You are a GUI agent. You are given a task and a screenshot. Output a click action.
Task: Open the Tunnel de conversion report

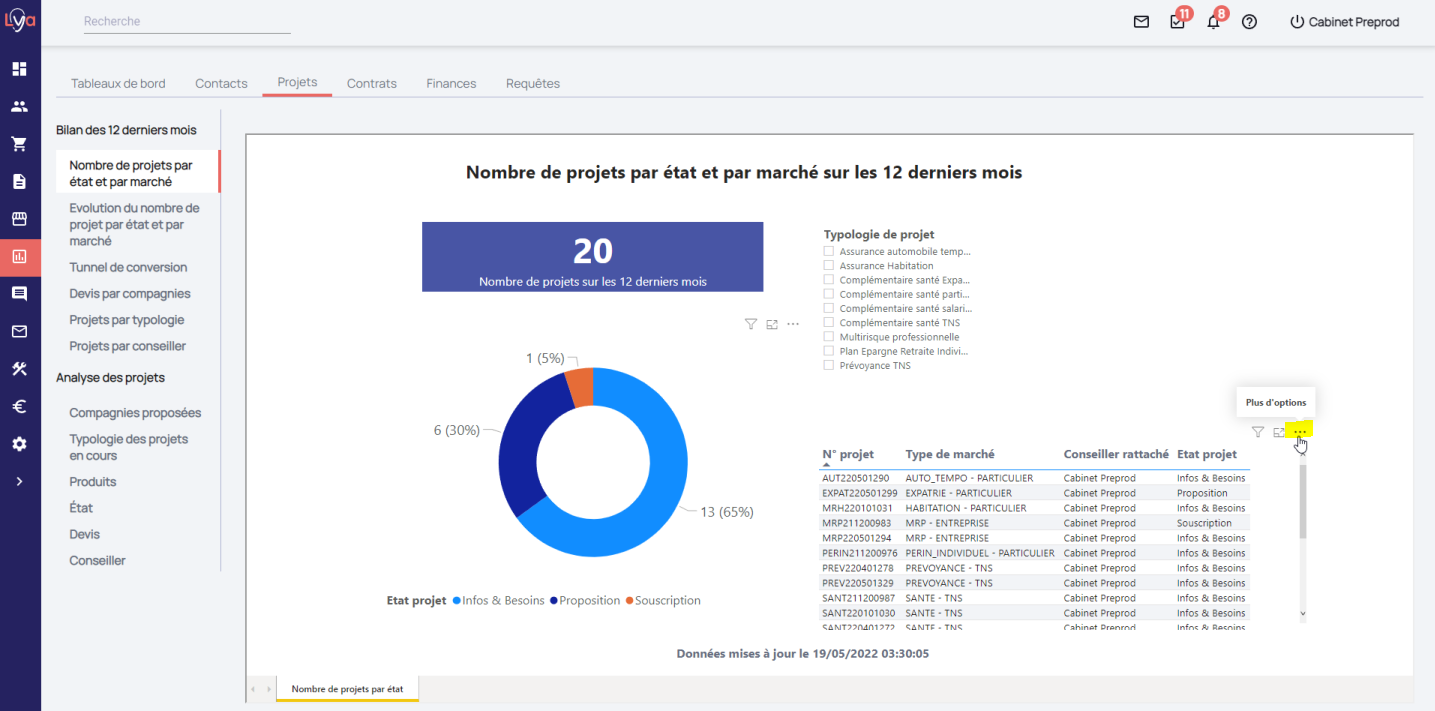tap(128, 267)
